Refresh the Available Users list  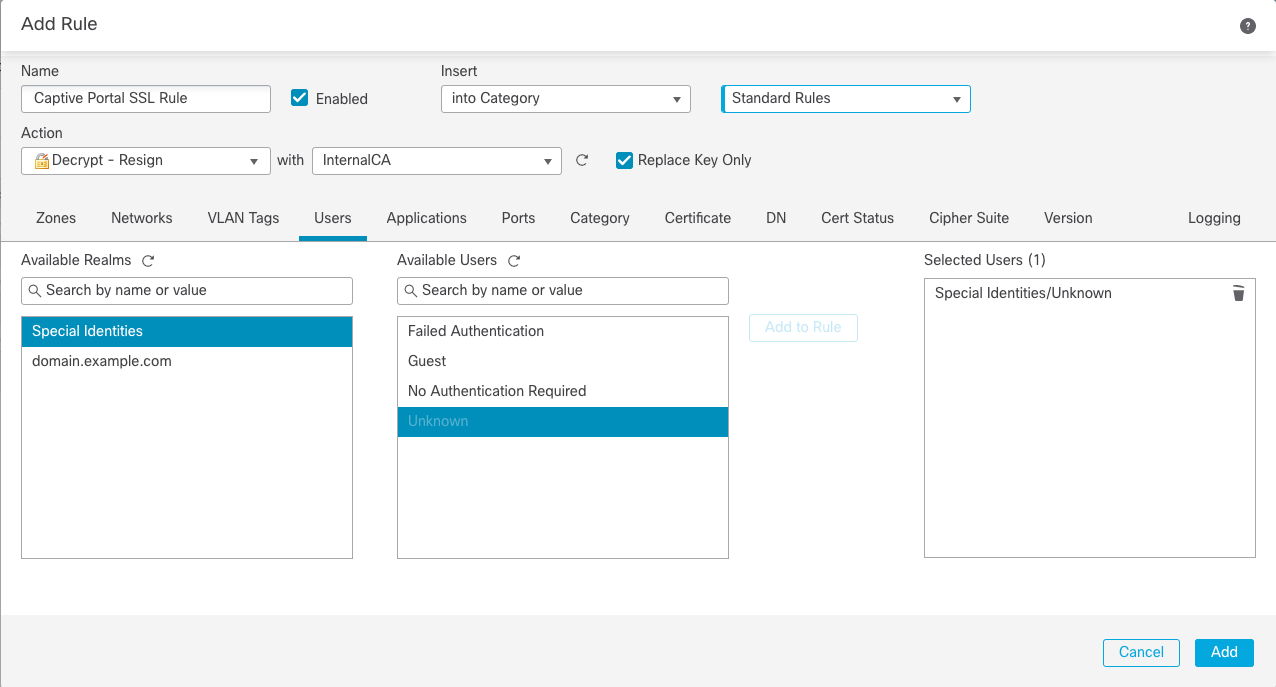(x=514, y=260)
